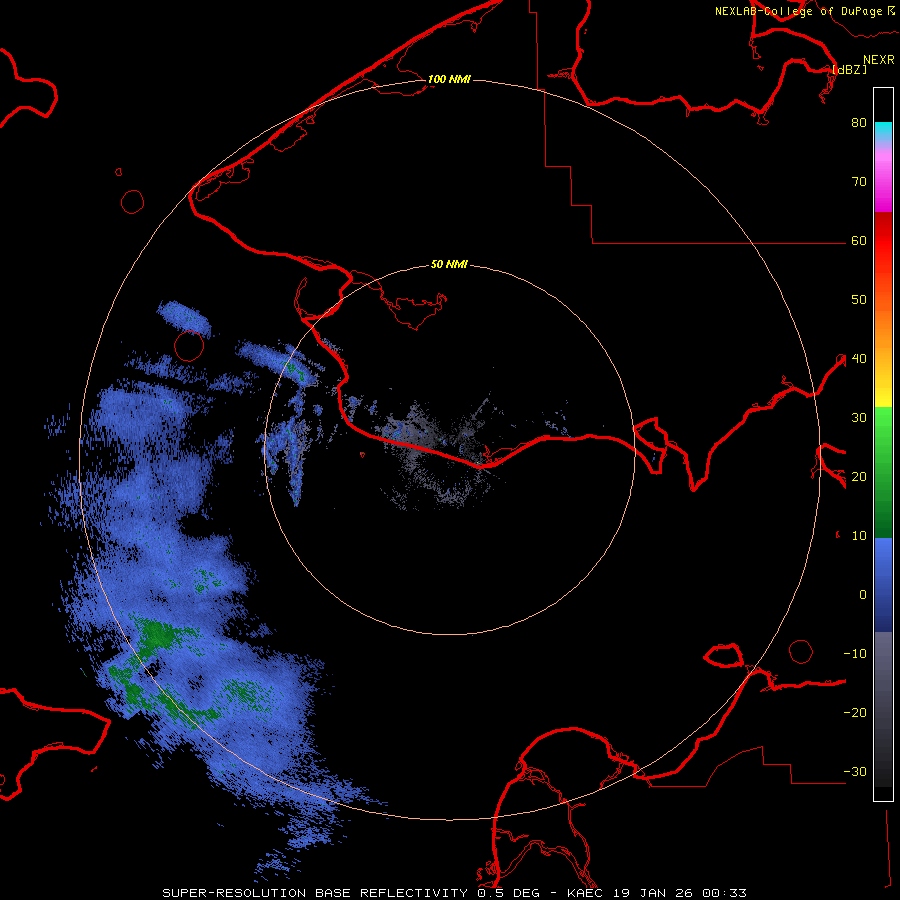Click the KAEC station identifier in caption
The height and width of the screenshot is (900, 900).
tap(584, 893)
